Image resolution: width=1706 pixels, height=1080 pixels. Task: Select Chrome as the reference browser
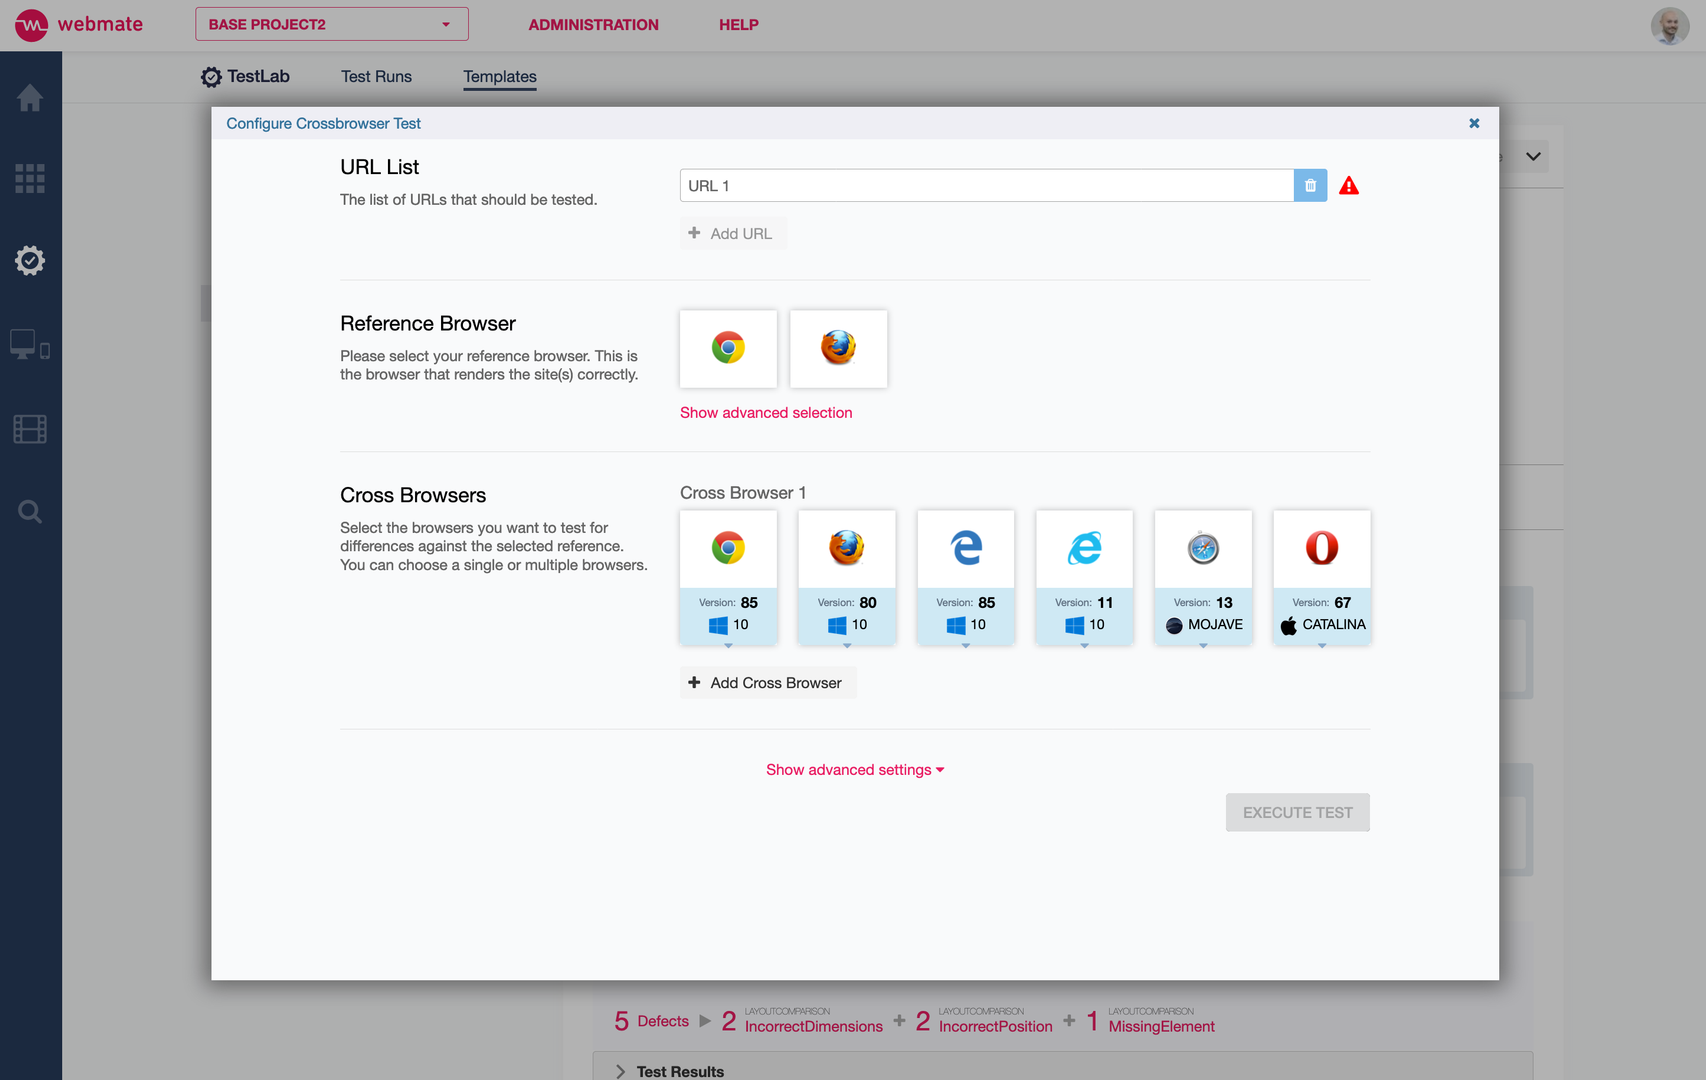[728, 348]
